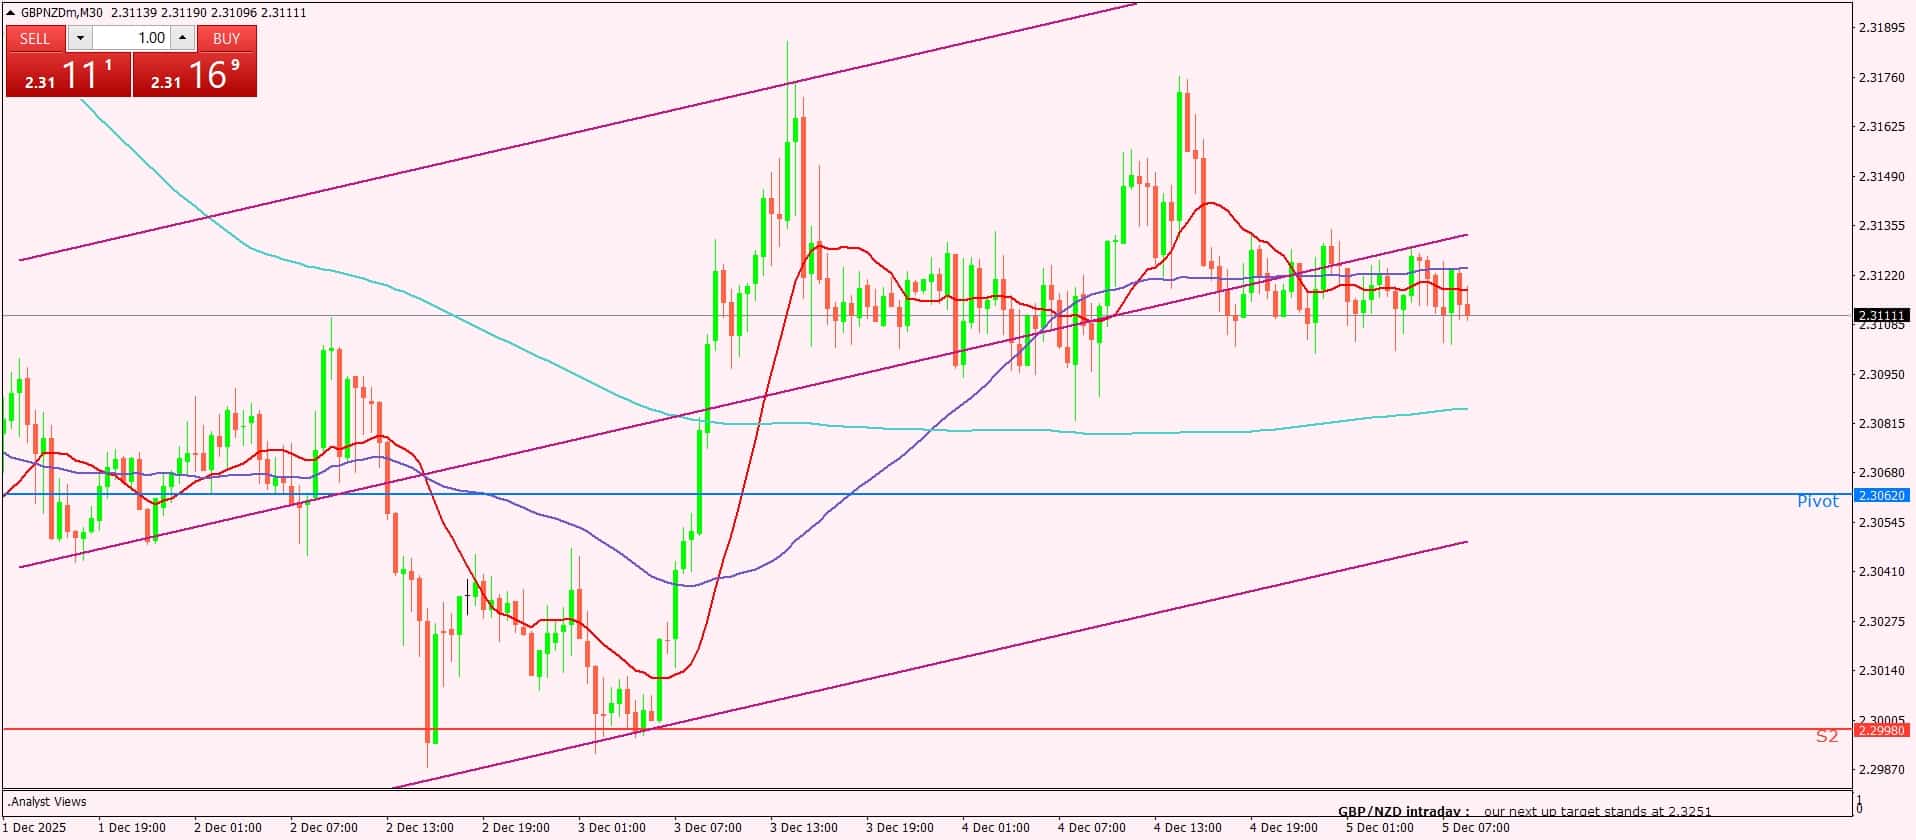The height and width of the screenshot is (840, 1916).
Task: Click the current price tag 2.31111
Action: [1881, 316]
